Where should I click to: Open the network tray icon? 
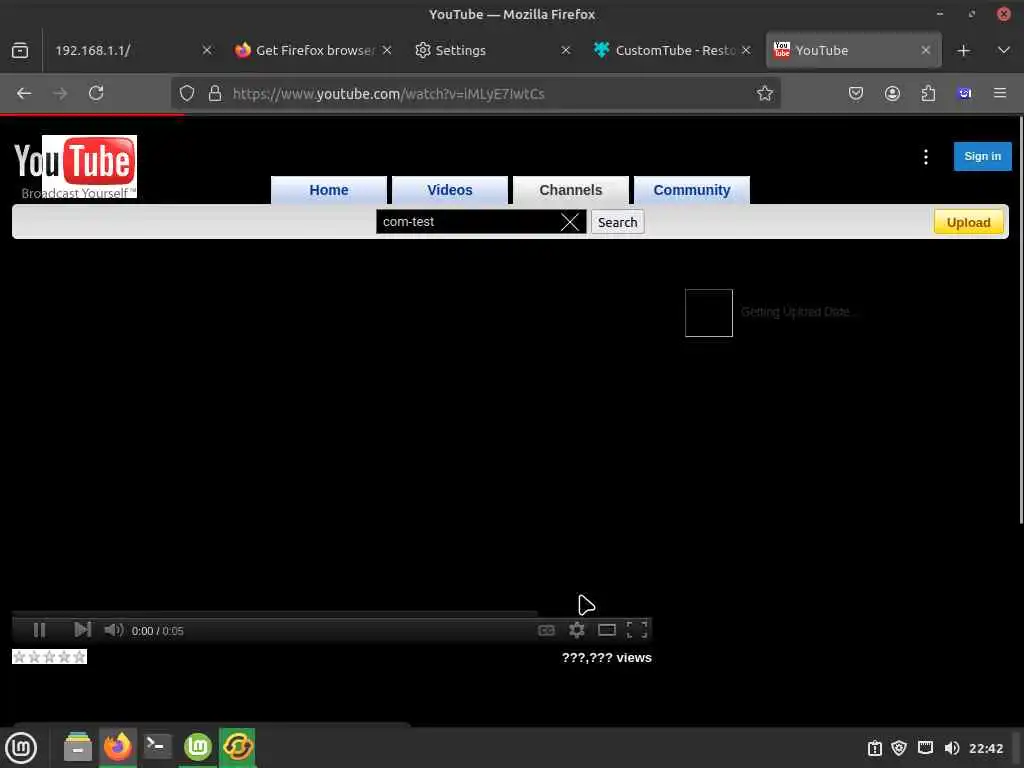pos(925,748)
